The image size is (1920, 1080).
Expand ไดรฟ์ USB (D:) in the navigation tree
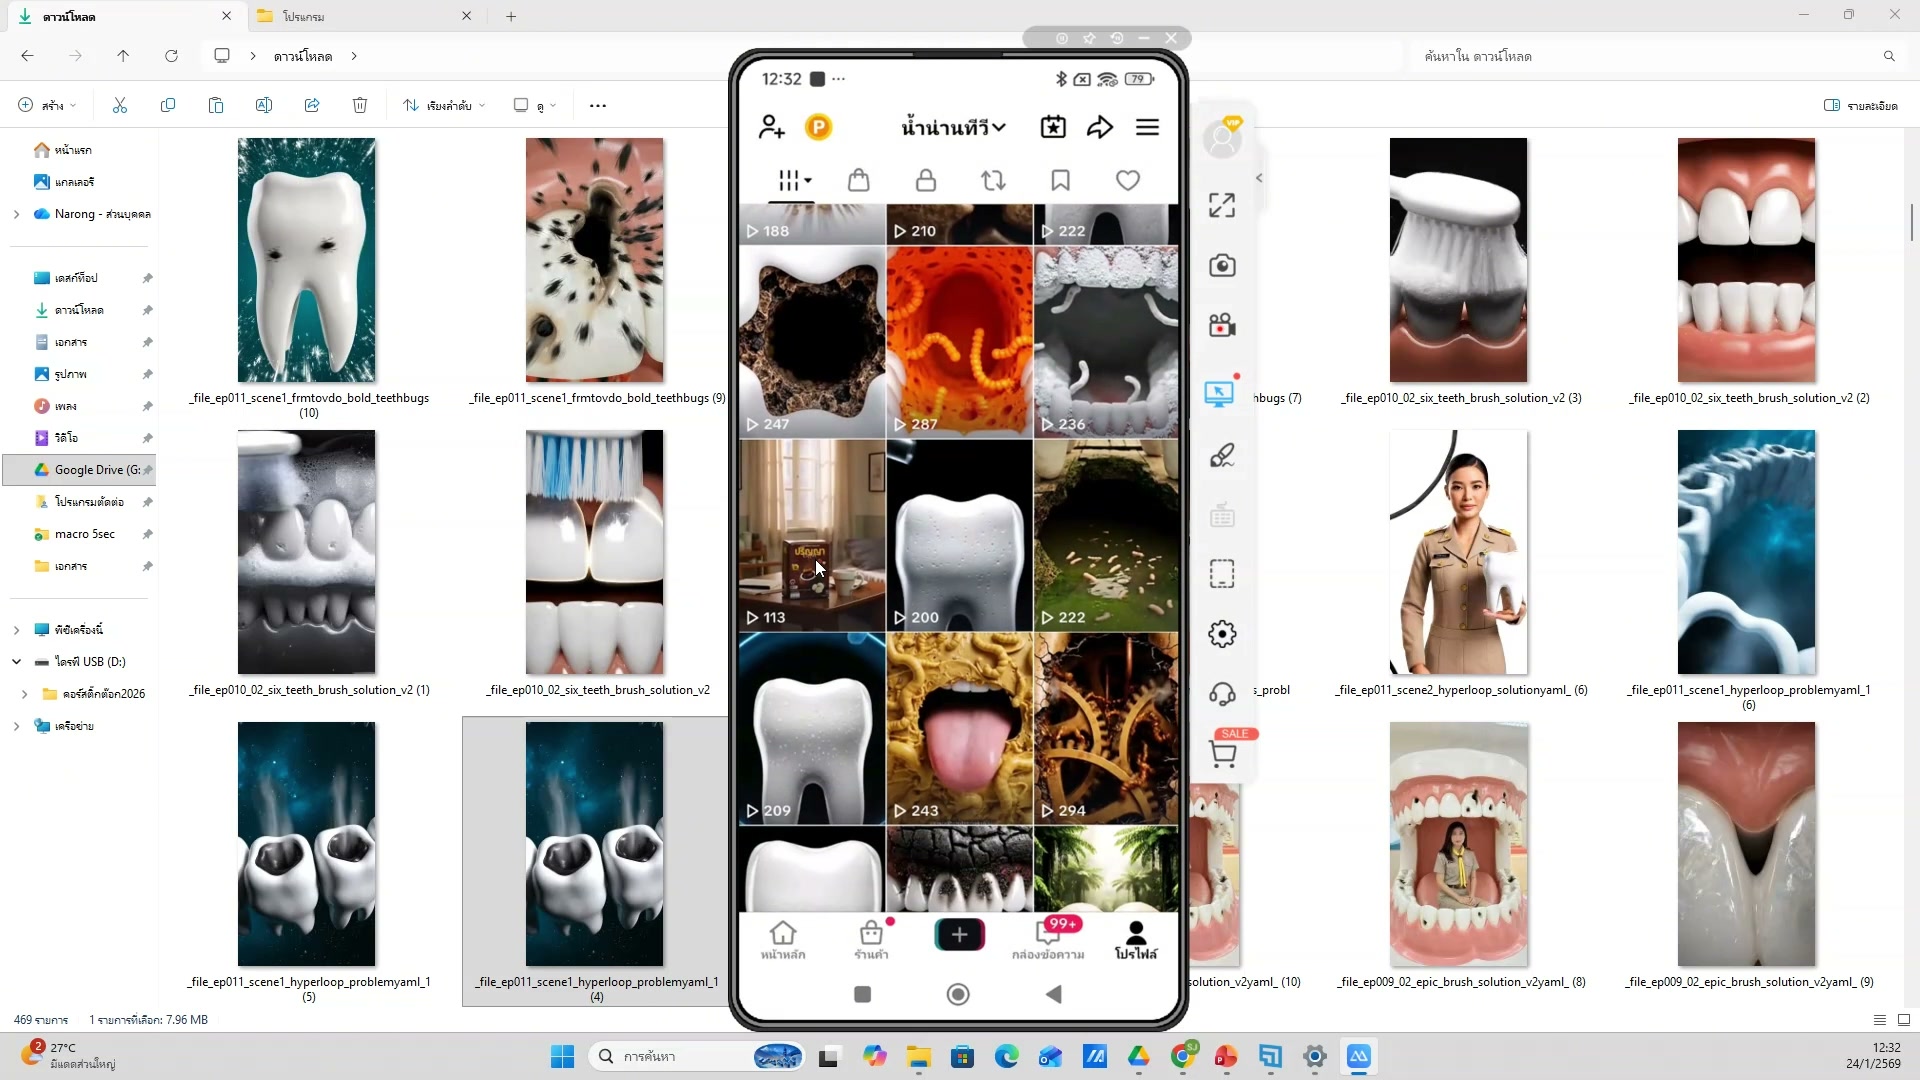(x=17, y=661)
